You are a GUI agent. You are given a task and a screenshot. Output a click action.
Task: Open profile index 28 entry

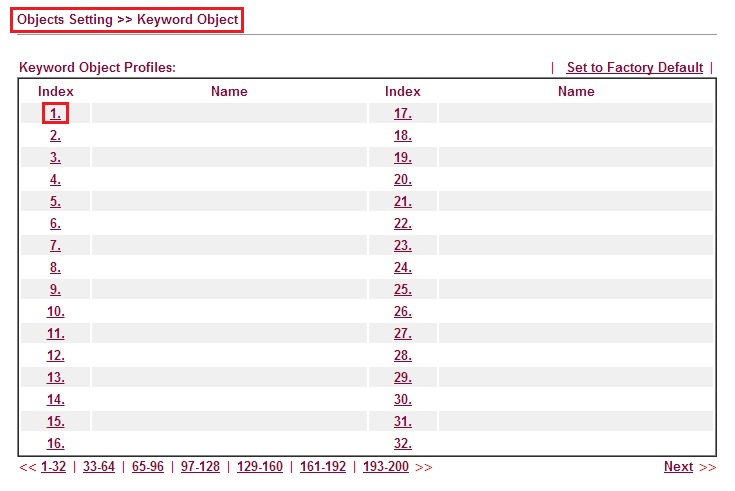click(402, 355)
